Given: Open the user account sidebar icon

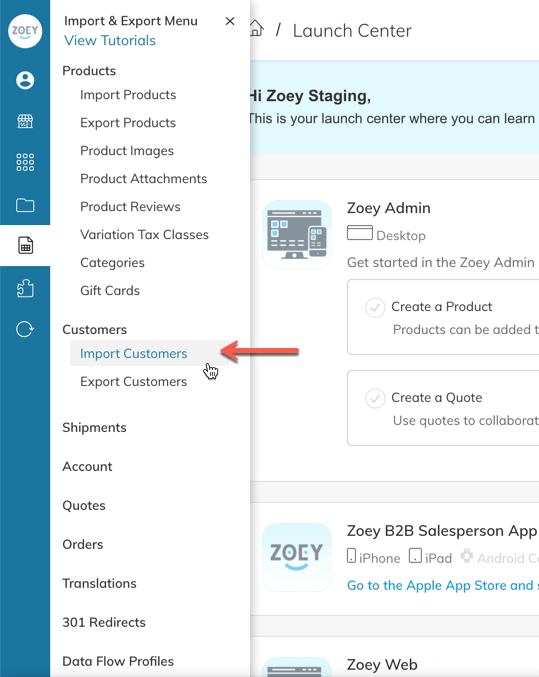Looking at the screenshot, I should (25, 80).
